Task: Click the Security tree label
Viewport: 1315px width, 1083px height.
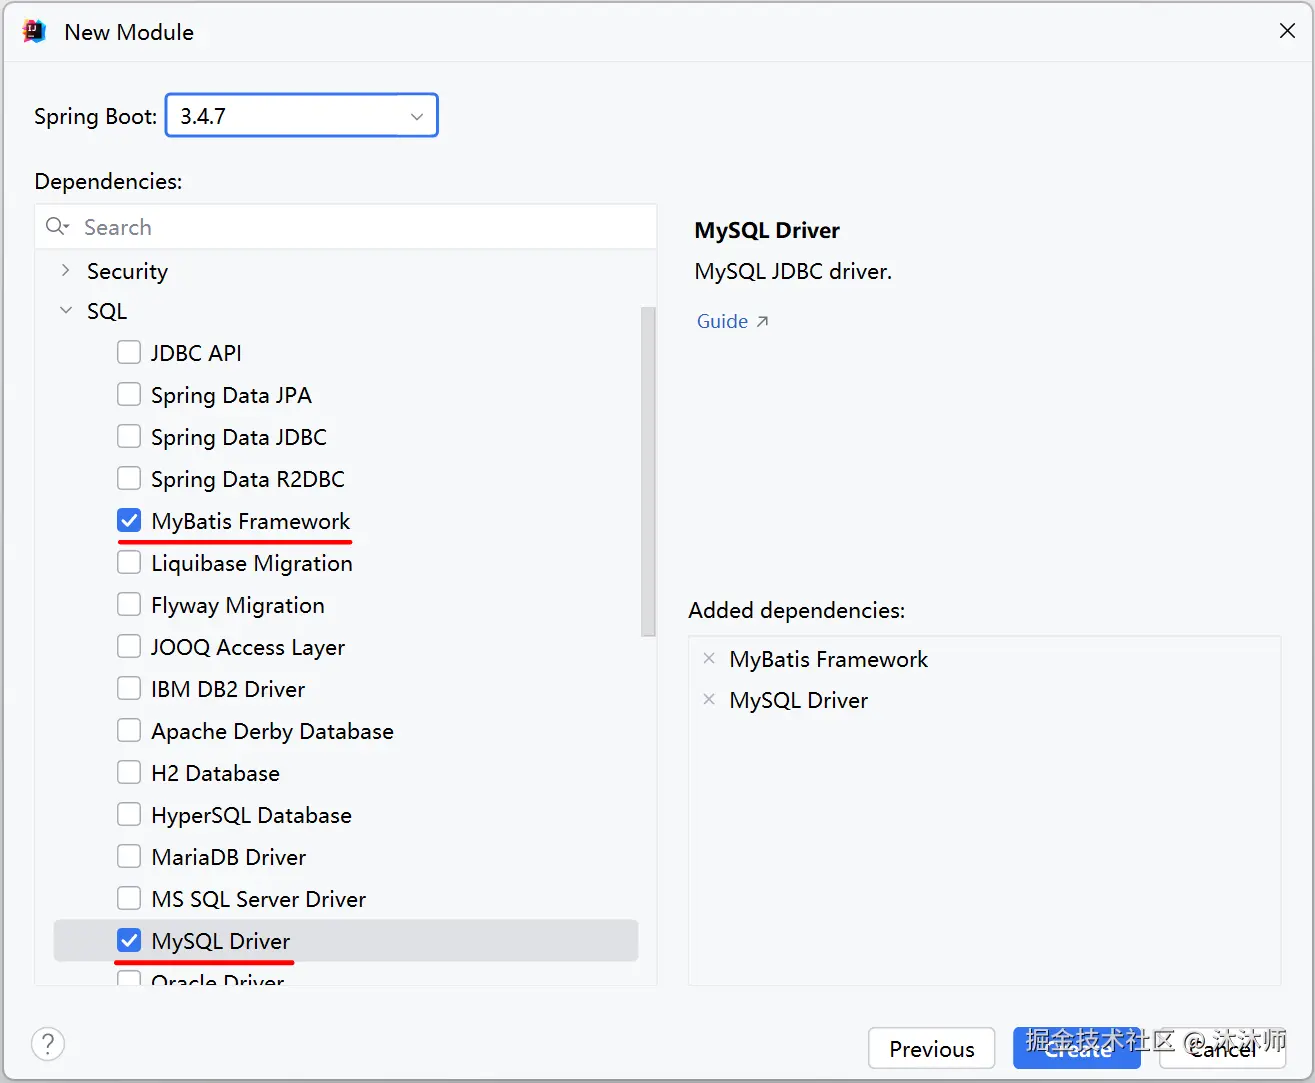Action: point(127,271)
